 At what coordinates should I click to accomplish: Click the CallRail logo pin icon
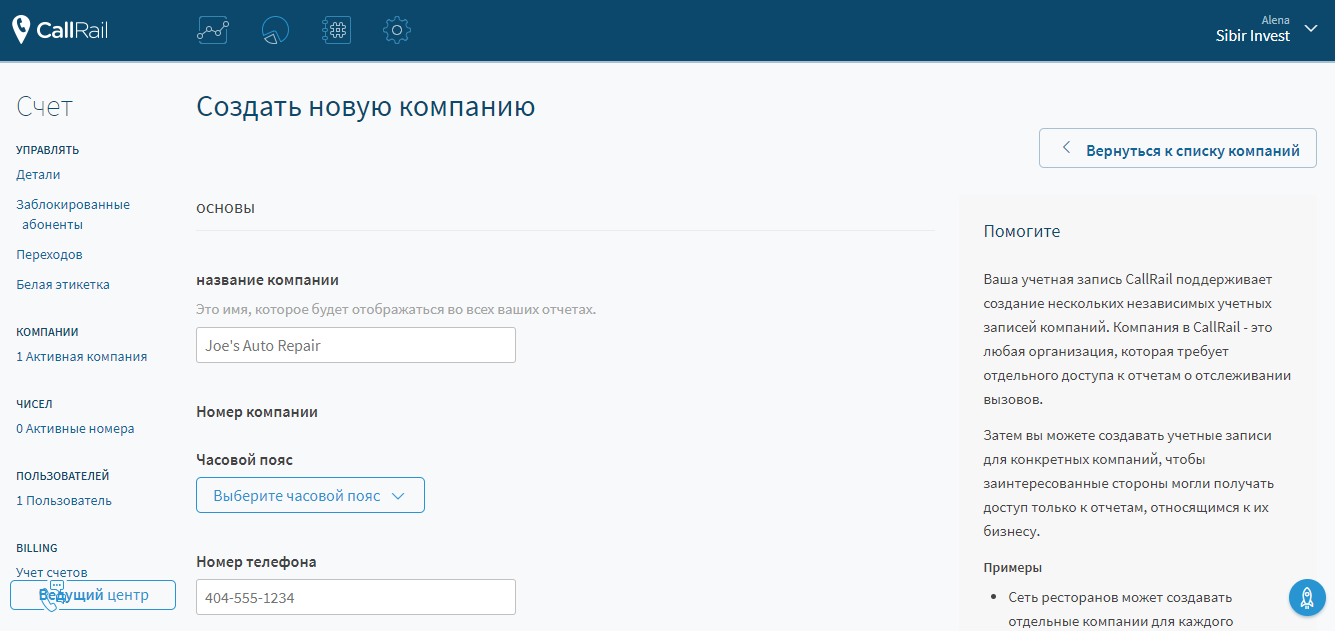coord(22,29)
